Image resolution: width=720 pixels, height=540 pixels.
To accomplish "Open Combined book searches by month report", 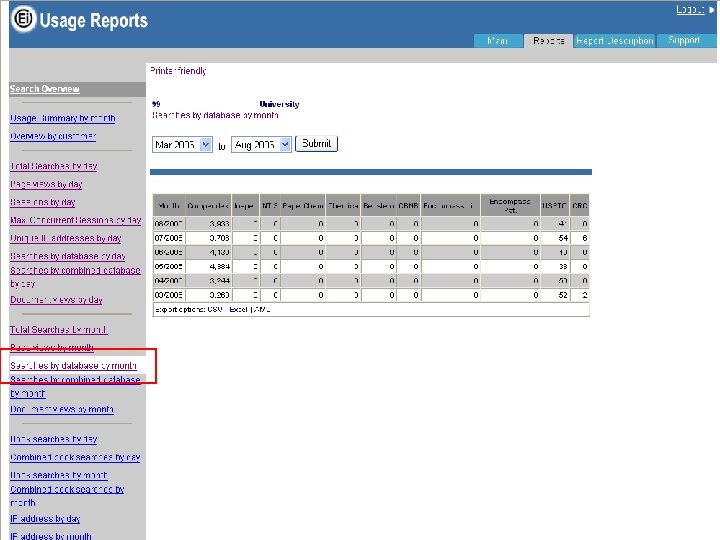I will point(67,495).
